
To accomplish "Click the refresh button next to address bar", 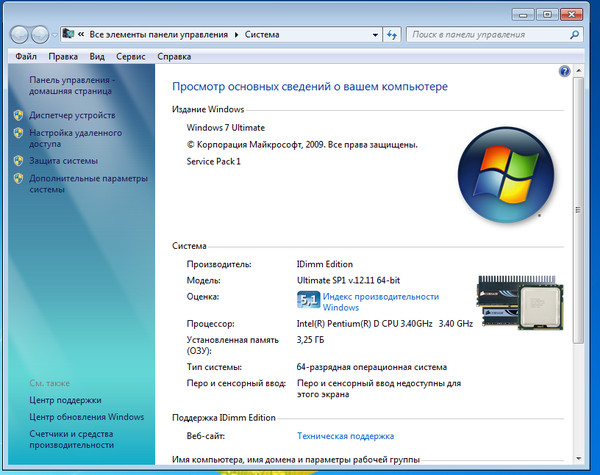I will coord(392,35).
